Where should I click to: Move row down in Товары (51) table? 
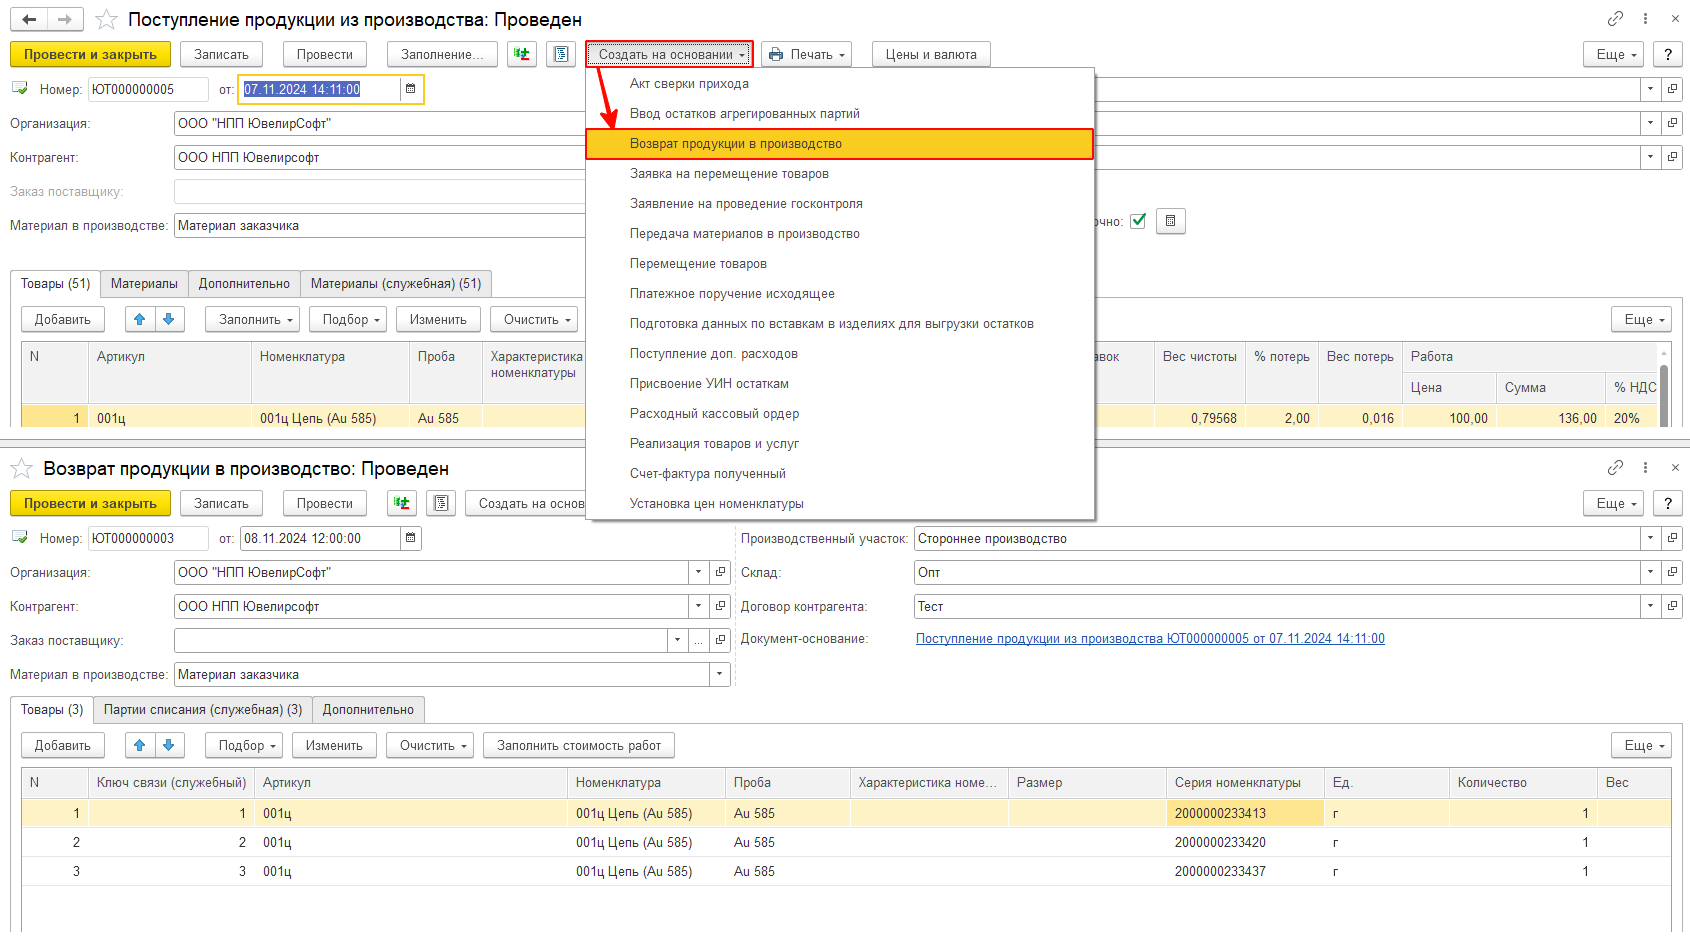(x=169, y=319)
